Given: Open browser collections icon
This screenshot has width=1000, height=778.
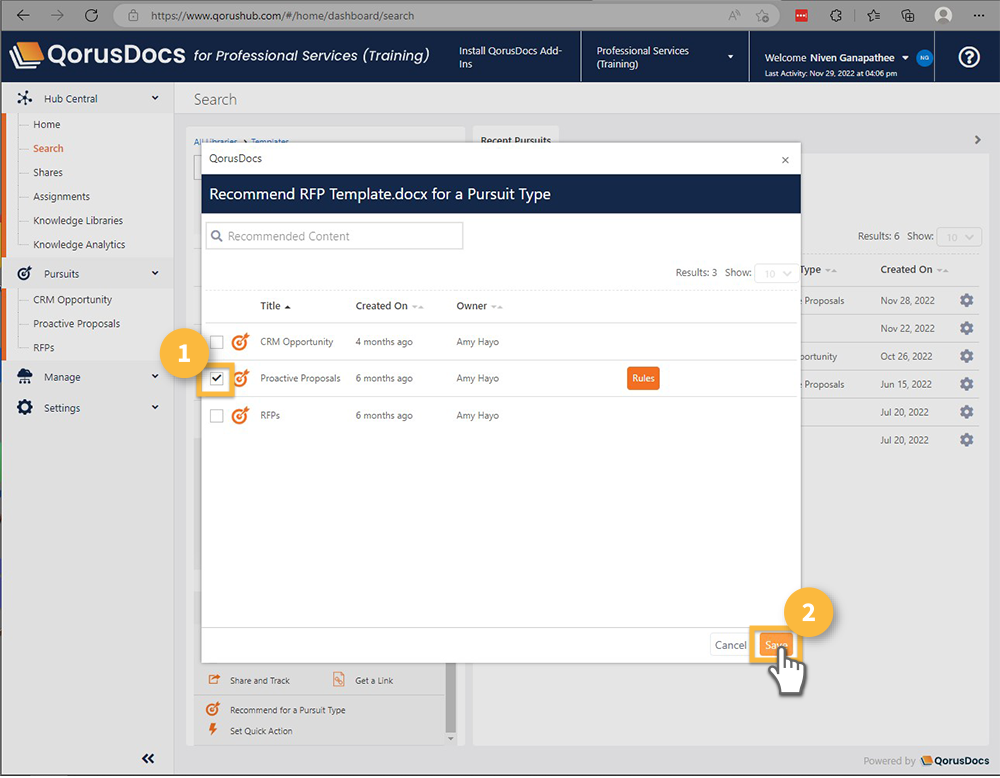Looking at the screenshot, I should point(908,15).
